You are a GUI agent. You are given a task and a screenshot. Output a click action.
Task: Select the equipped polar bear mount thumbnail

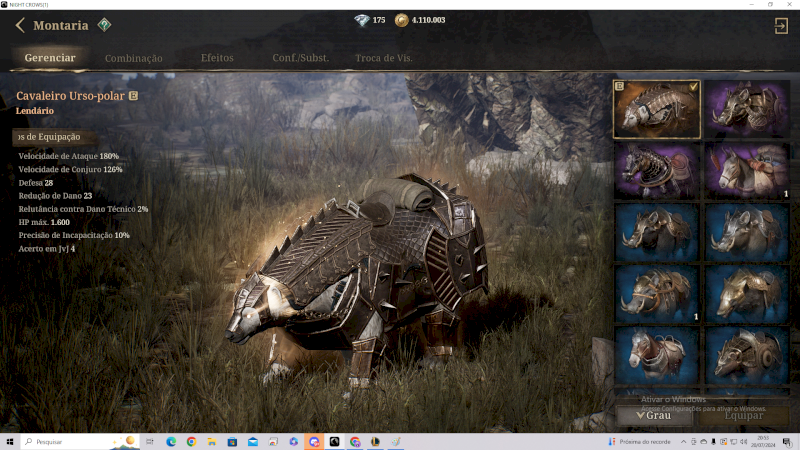(656, 108)
